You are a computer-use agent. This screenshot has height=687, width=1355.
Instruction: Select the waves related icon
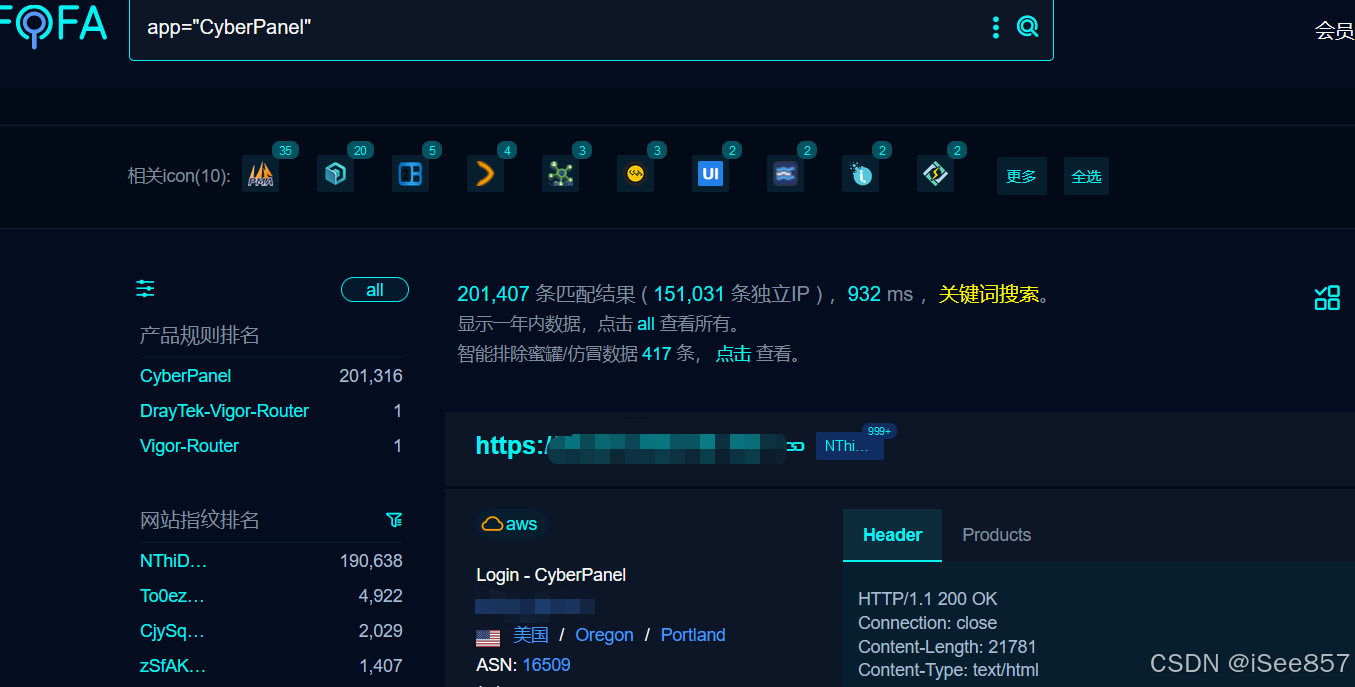(785, 174)
